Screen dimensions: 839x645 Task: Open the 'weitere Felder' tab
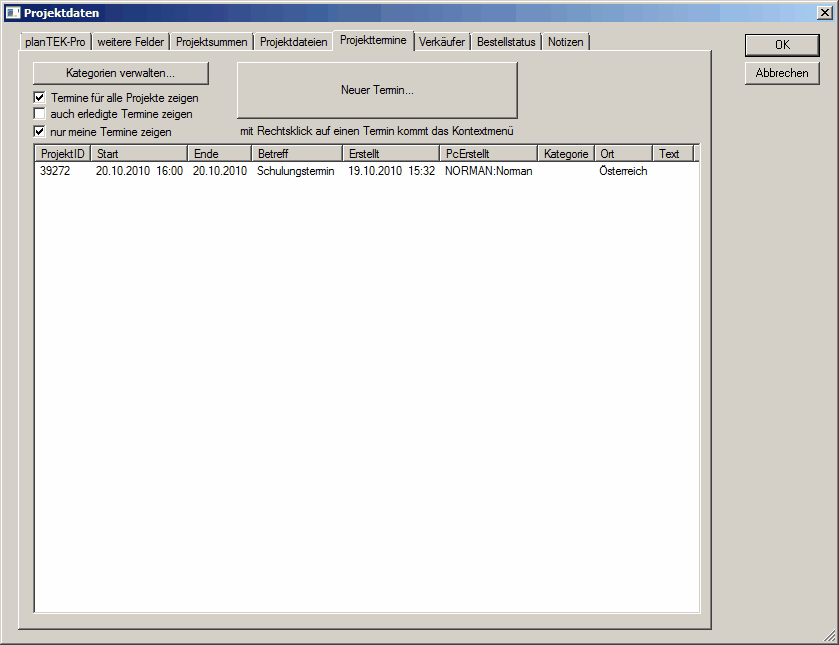pos(131,42)
